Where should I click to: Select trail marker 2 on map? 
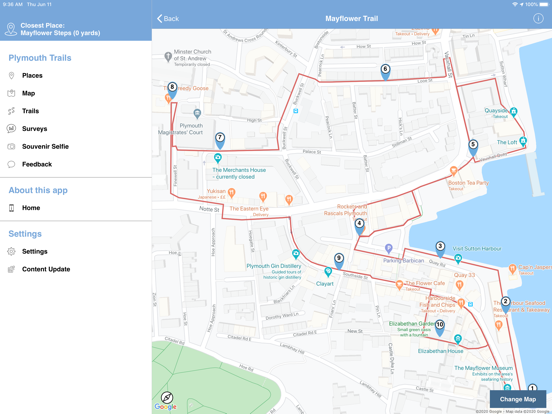(506, 305)
